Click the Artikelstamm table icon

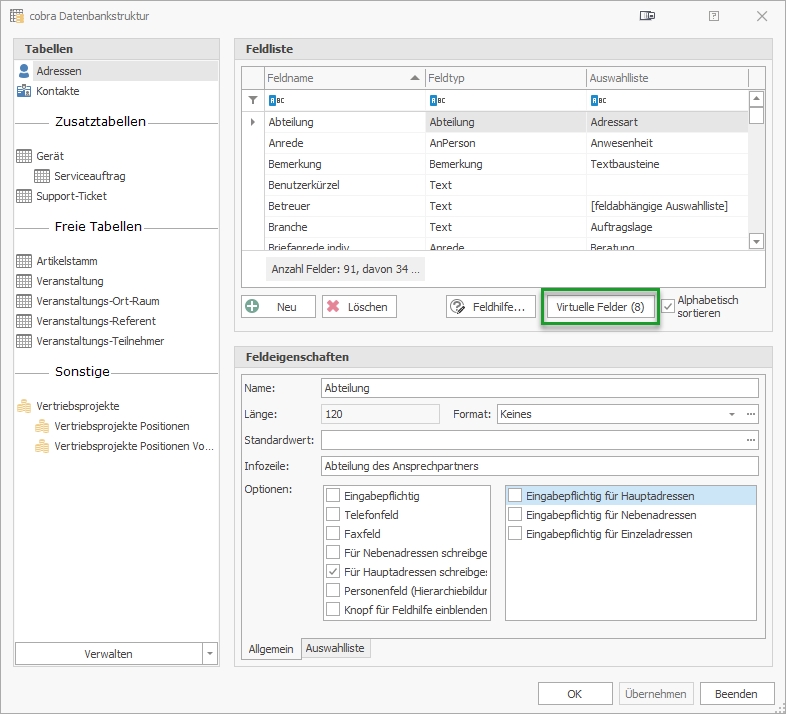pos(25,261)
